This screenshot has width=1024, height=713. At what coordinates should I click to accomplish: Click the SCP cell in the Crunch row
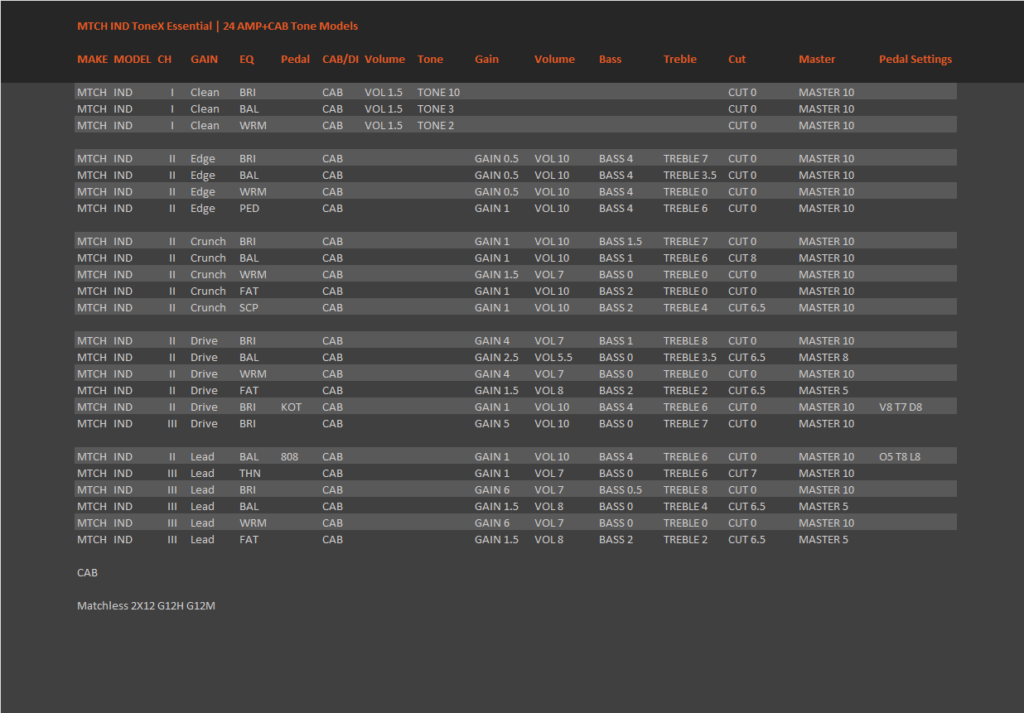pyautogui.click(x=249, y=308)
